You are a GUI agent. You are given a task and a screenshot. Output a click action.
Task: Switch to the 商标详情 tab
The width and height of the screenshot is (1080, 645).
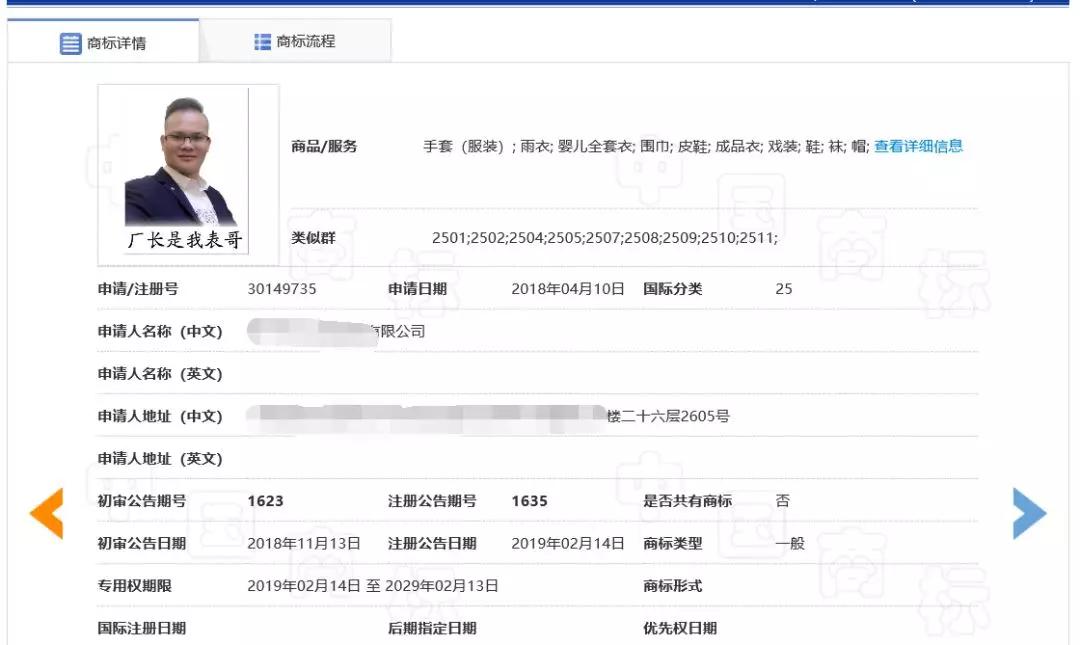tap(110, 41)
